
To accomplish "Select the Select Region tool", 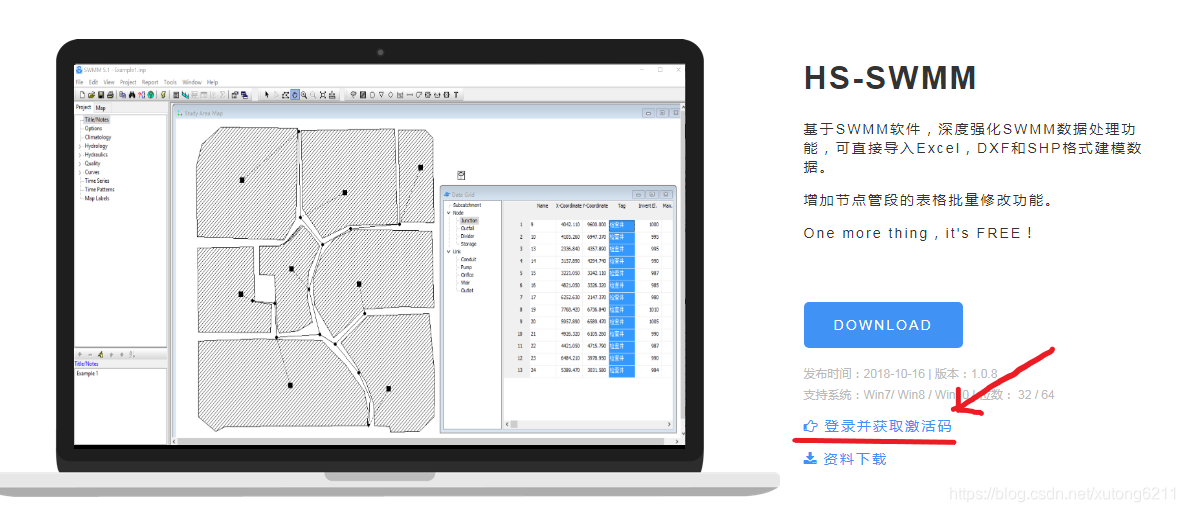I will point(286,95).
